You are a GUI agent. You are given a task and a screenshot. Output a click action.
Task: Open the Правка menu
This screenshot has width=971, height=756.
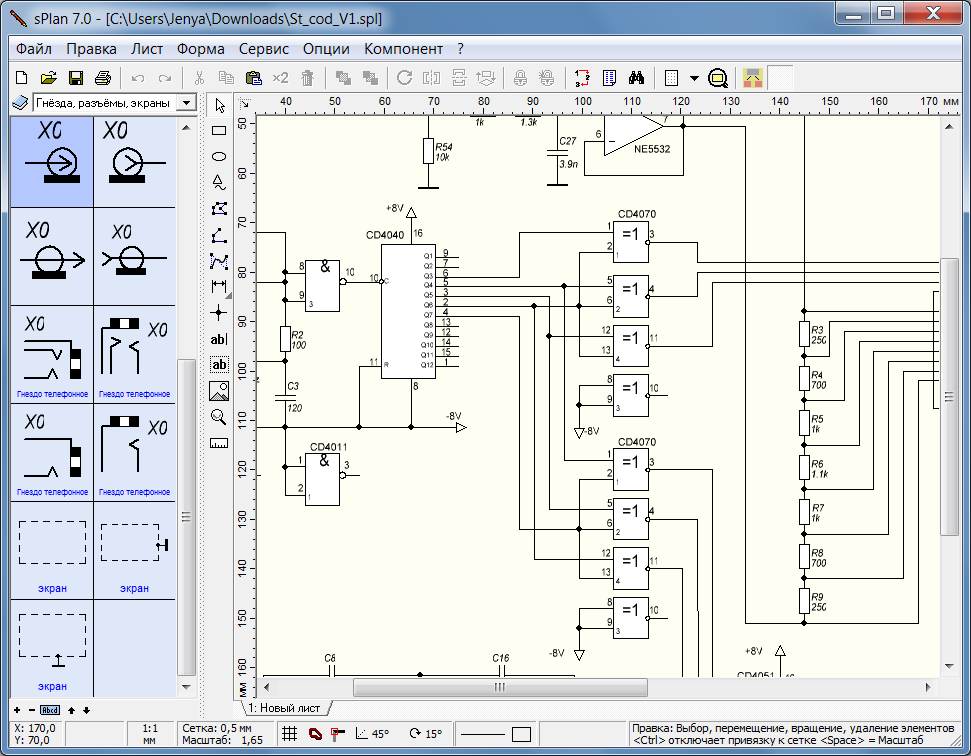(x=92, y=49)
